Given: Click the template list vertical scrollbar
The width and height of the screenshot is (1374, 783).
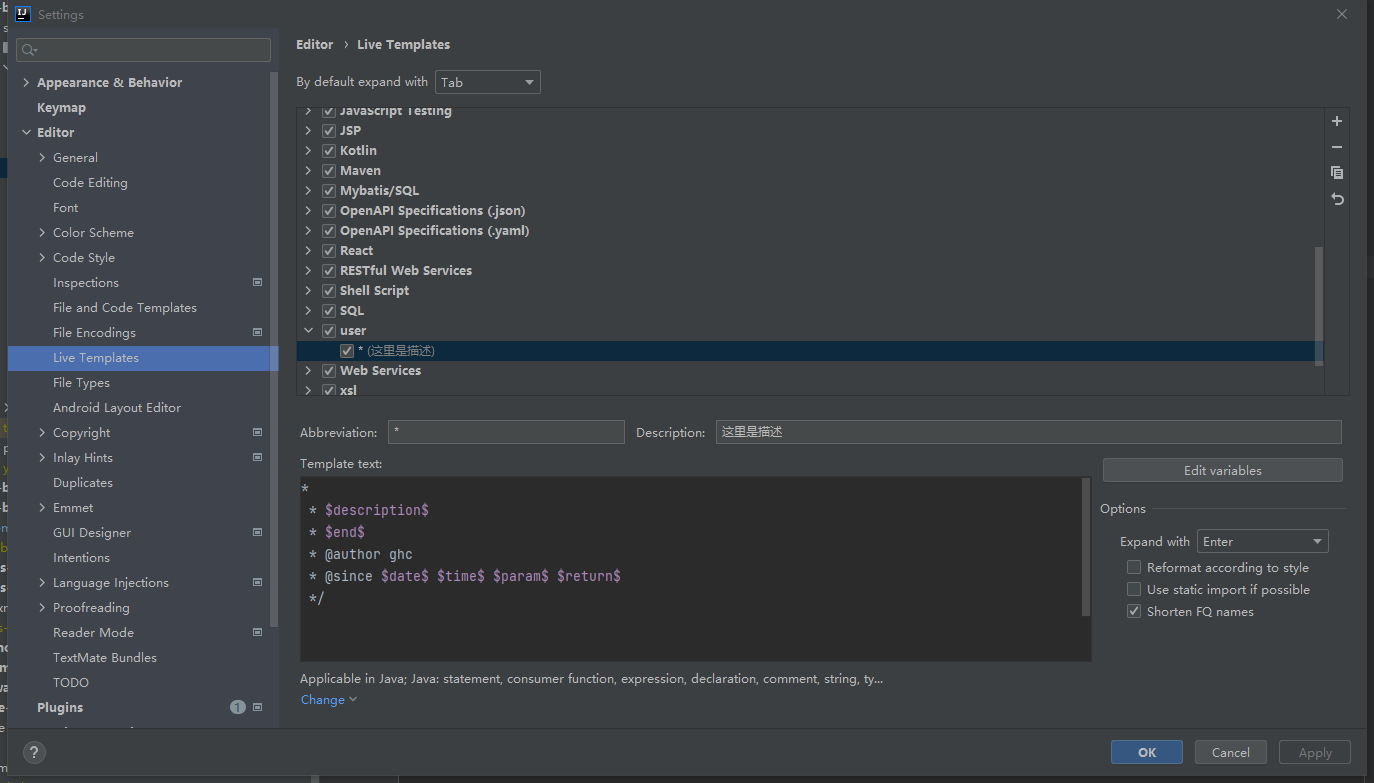Looking at the screenshot, I should pos(1319,305).
